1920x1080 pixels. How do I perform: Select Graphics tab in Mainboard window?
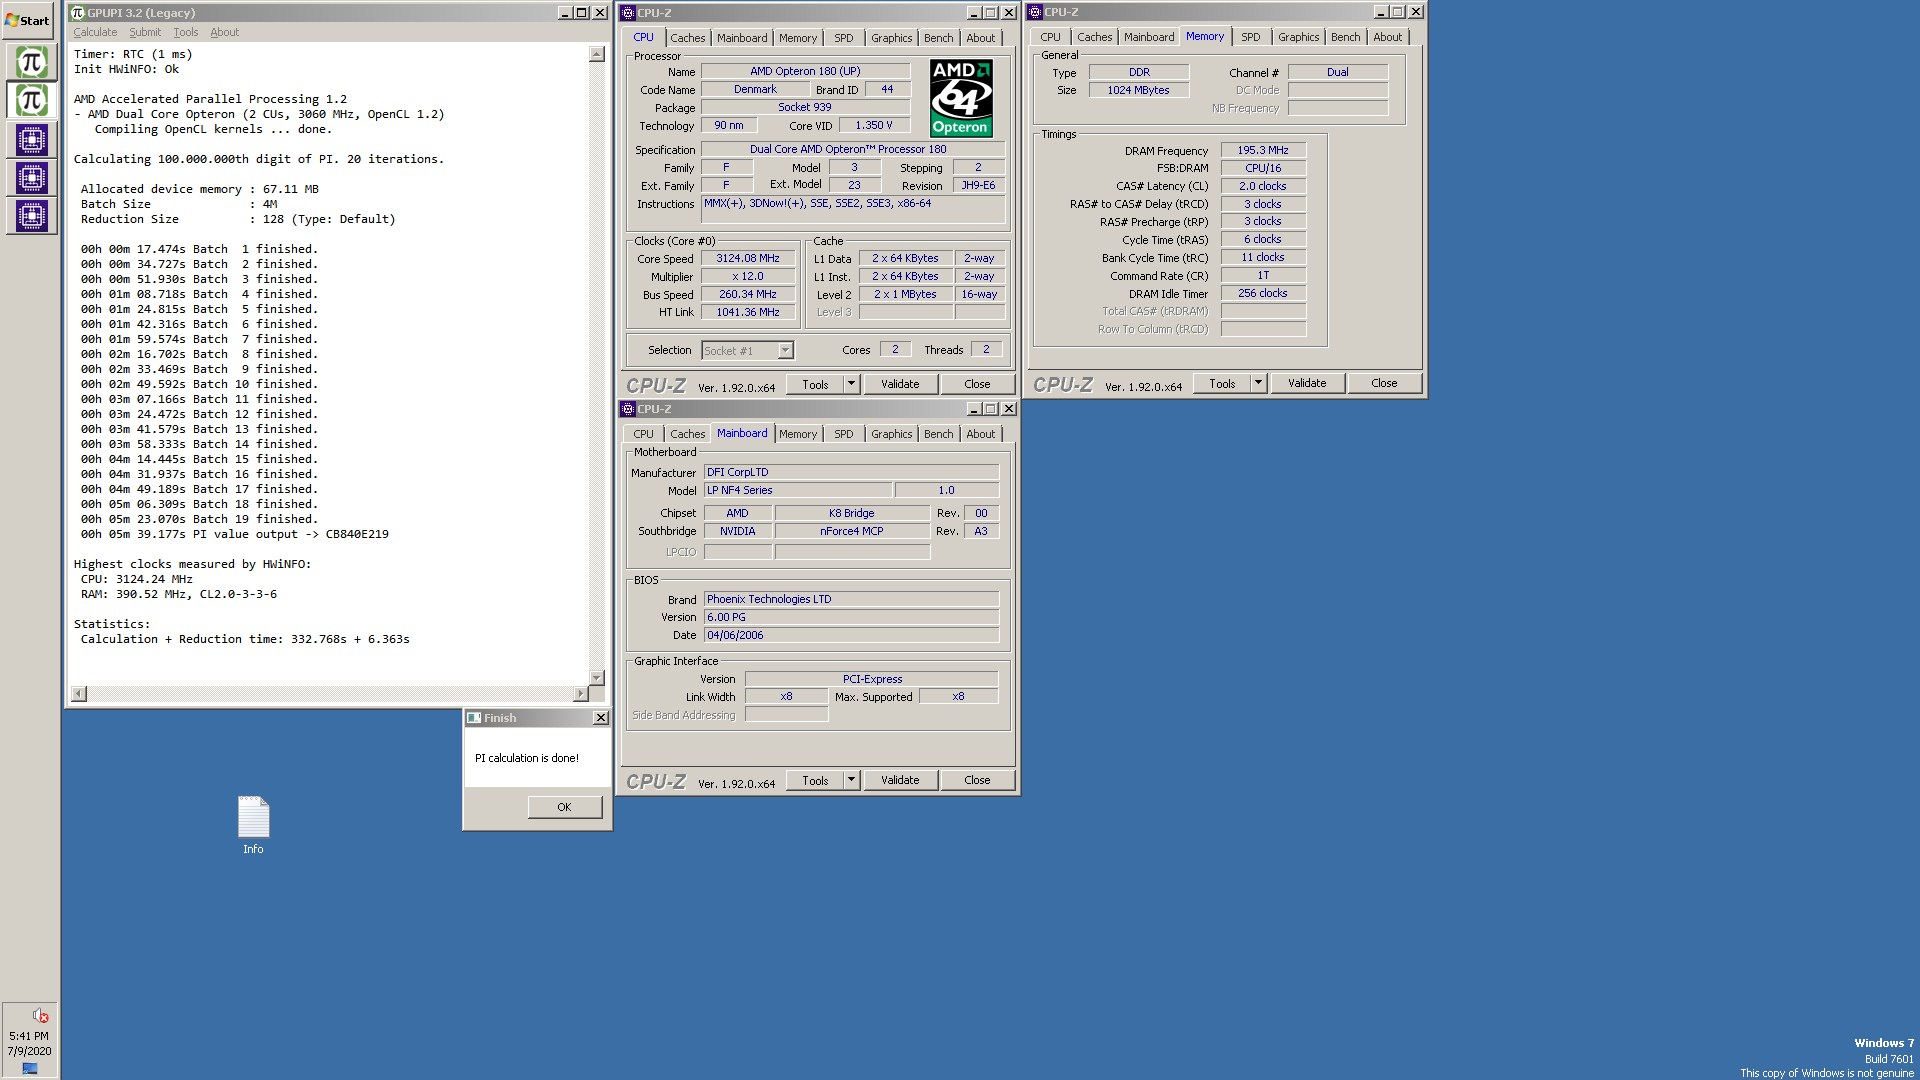(891, 434)
